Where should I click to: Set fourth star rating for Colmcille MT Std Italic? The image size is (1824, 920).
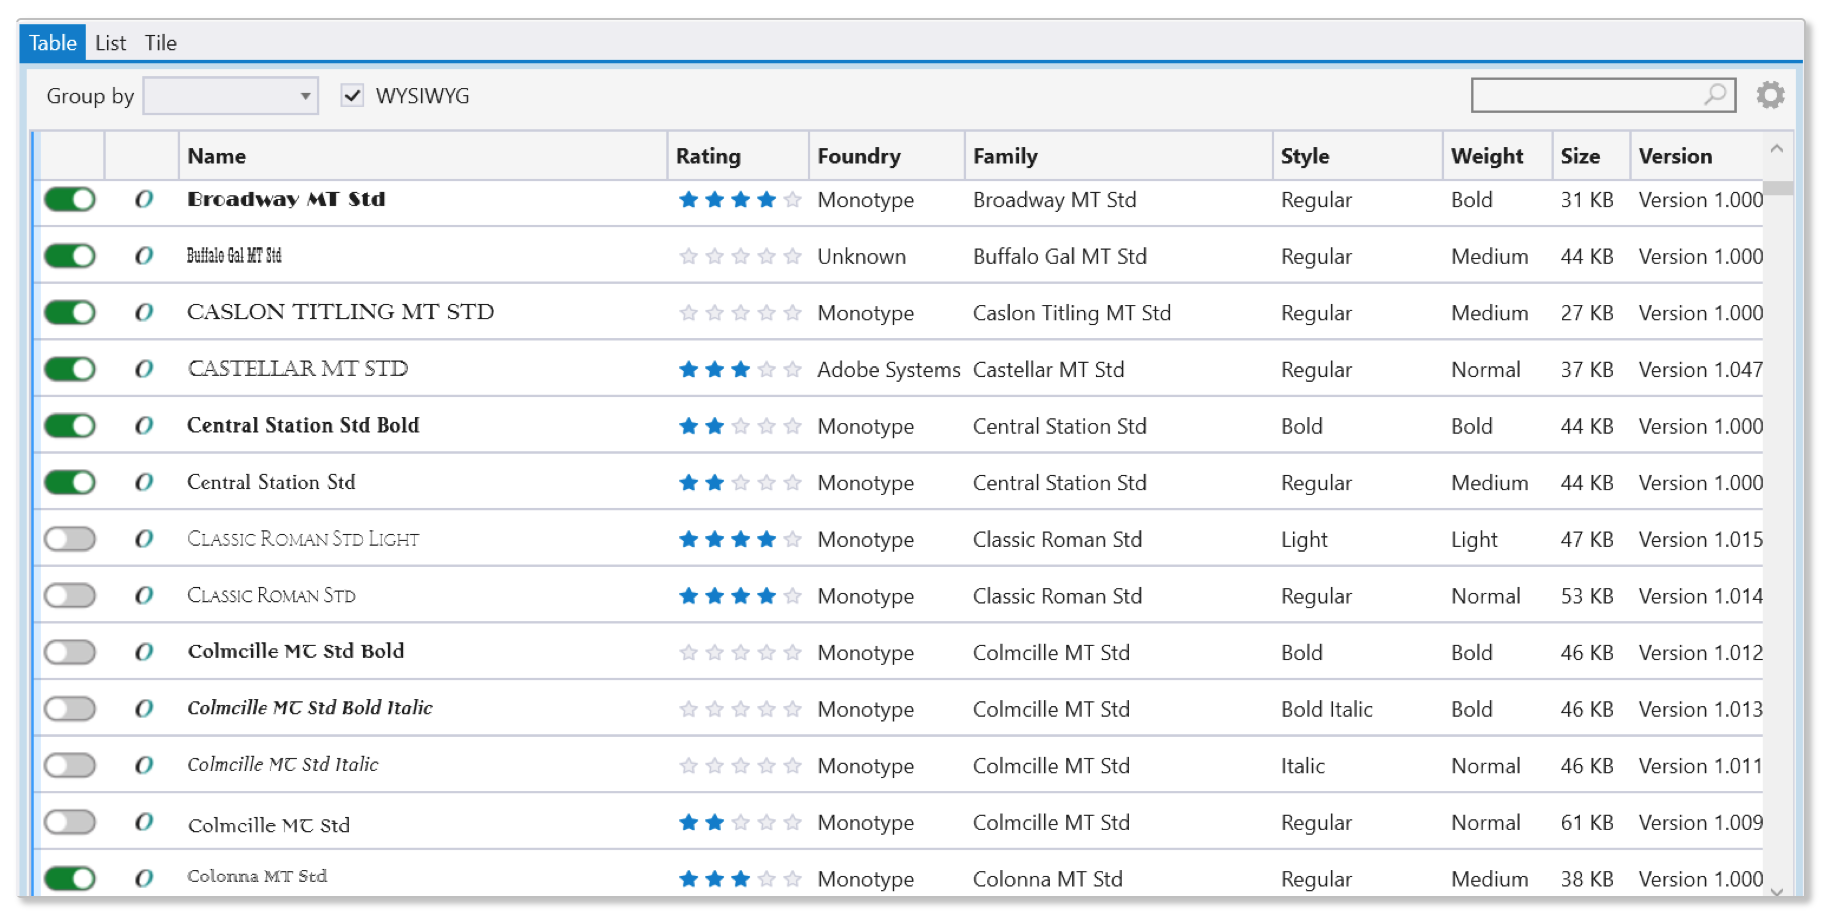coord(767,765)
